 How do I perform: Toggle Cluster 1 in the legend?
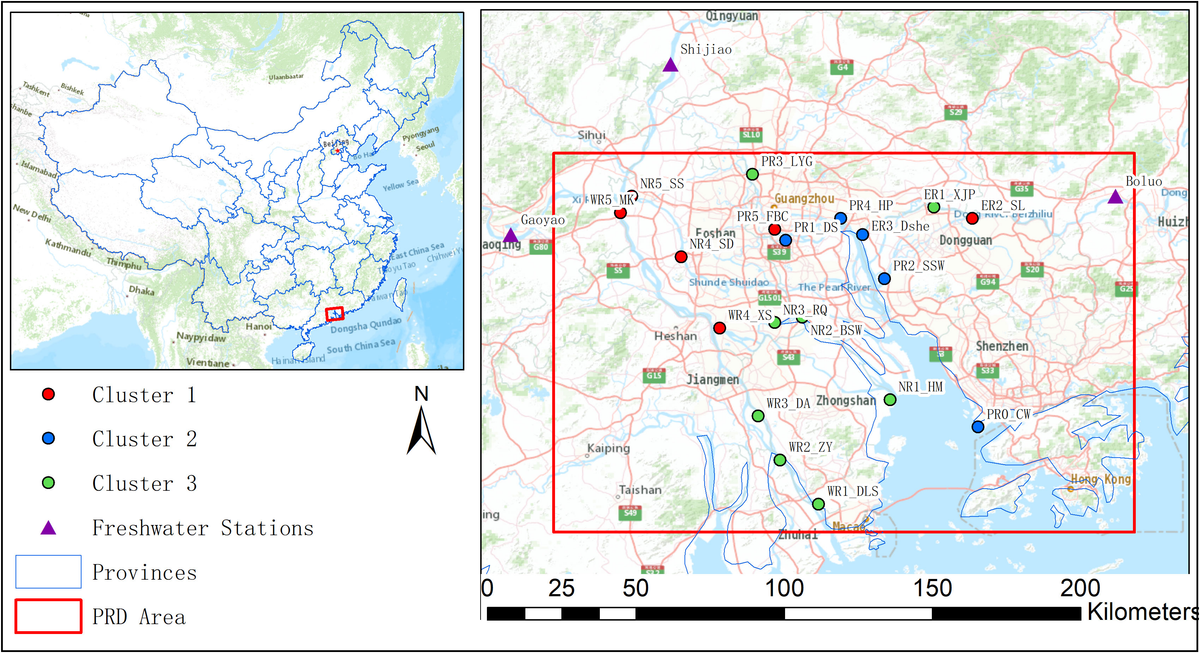point(49,395)
